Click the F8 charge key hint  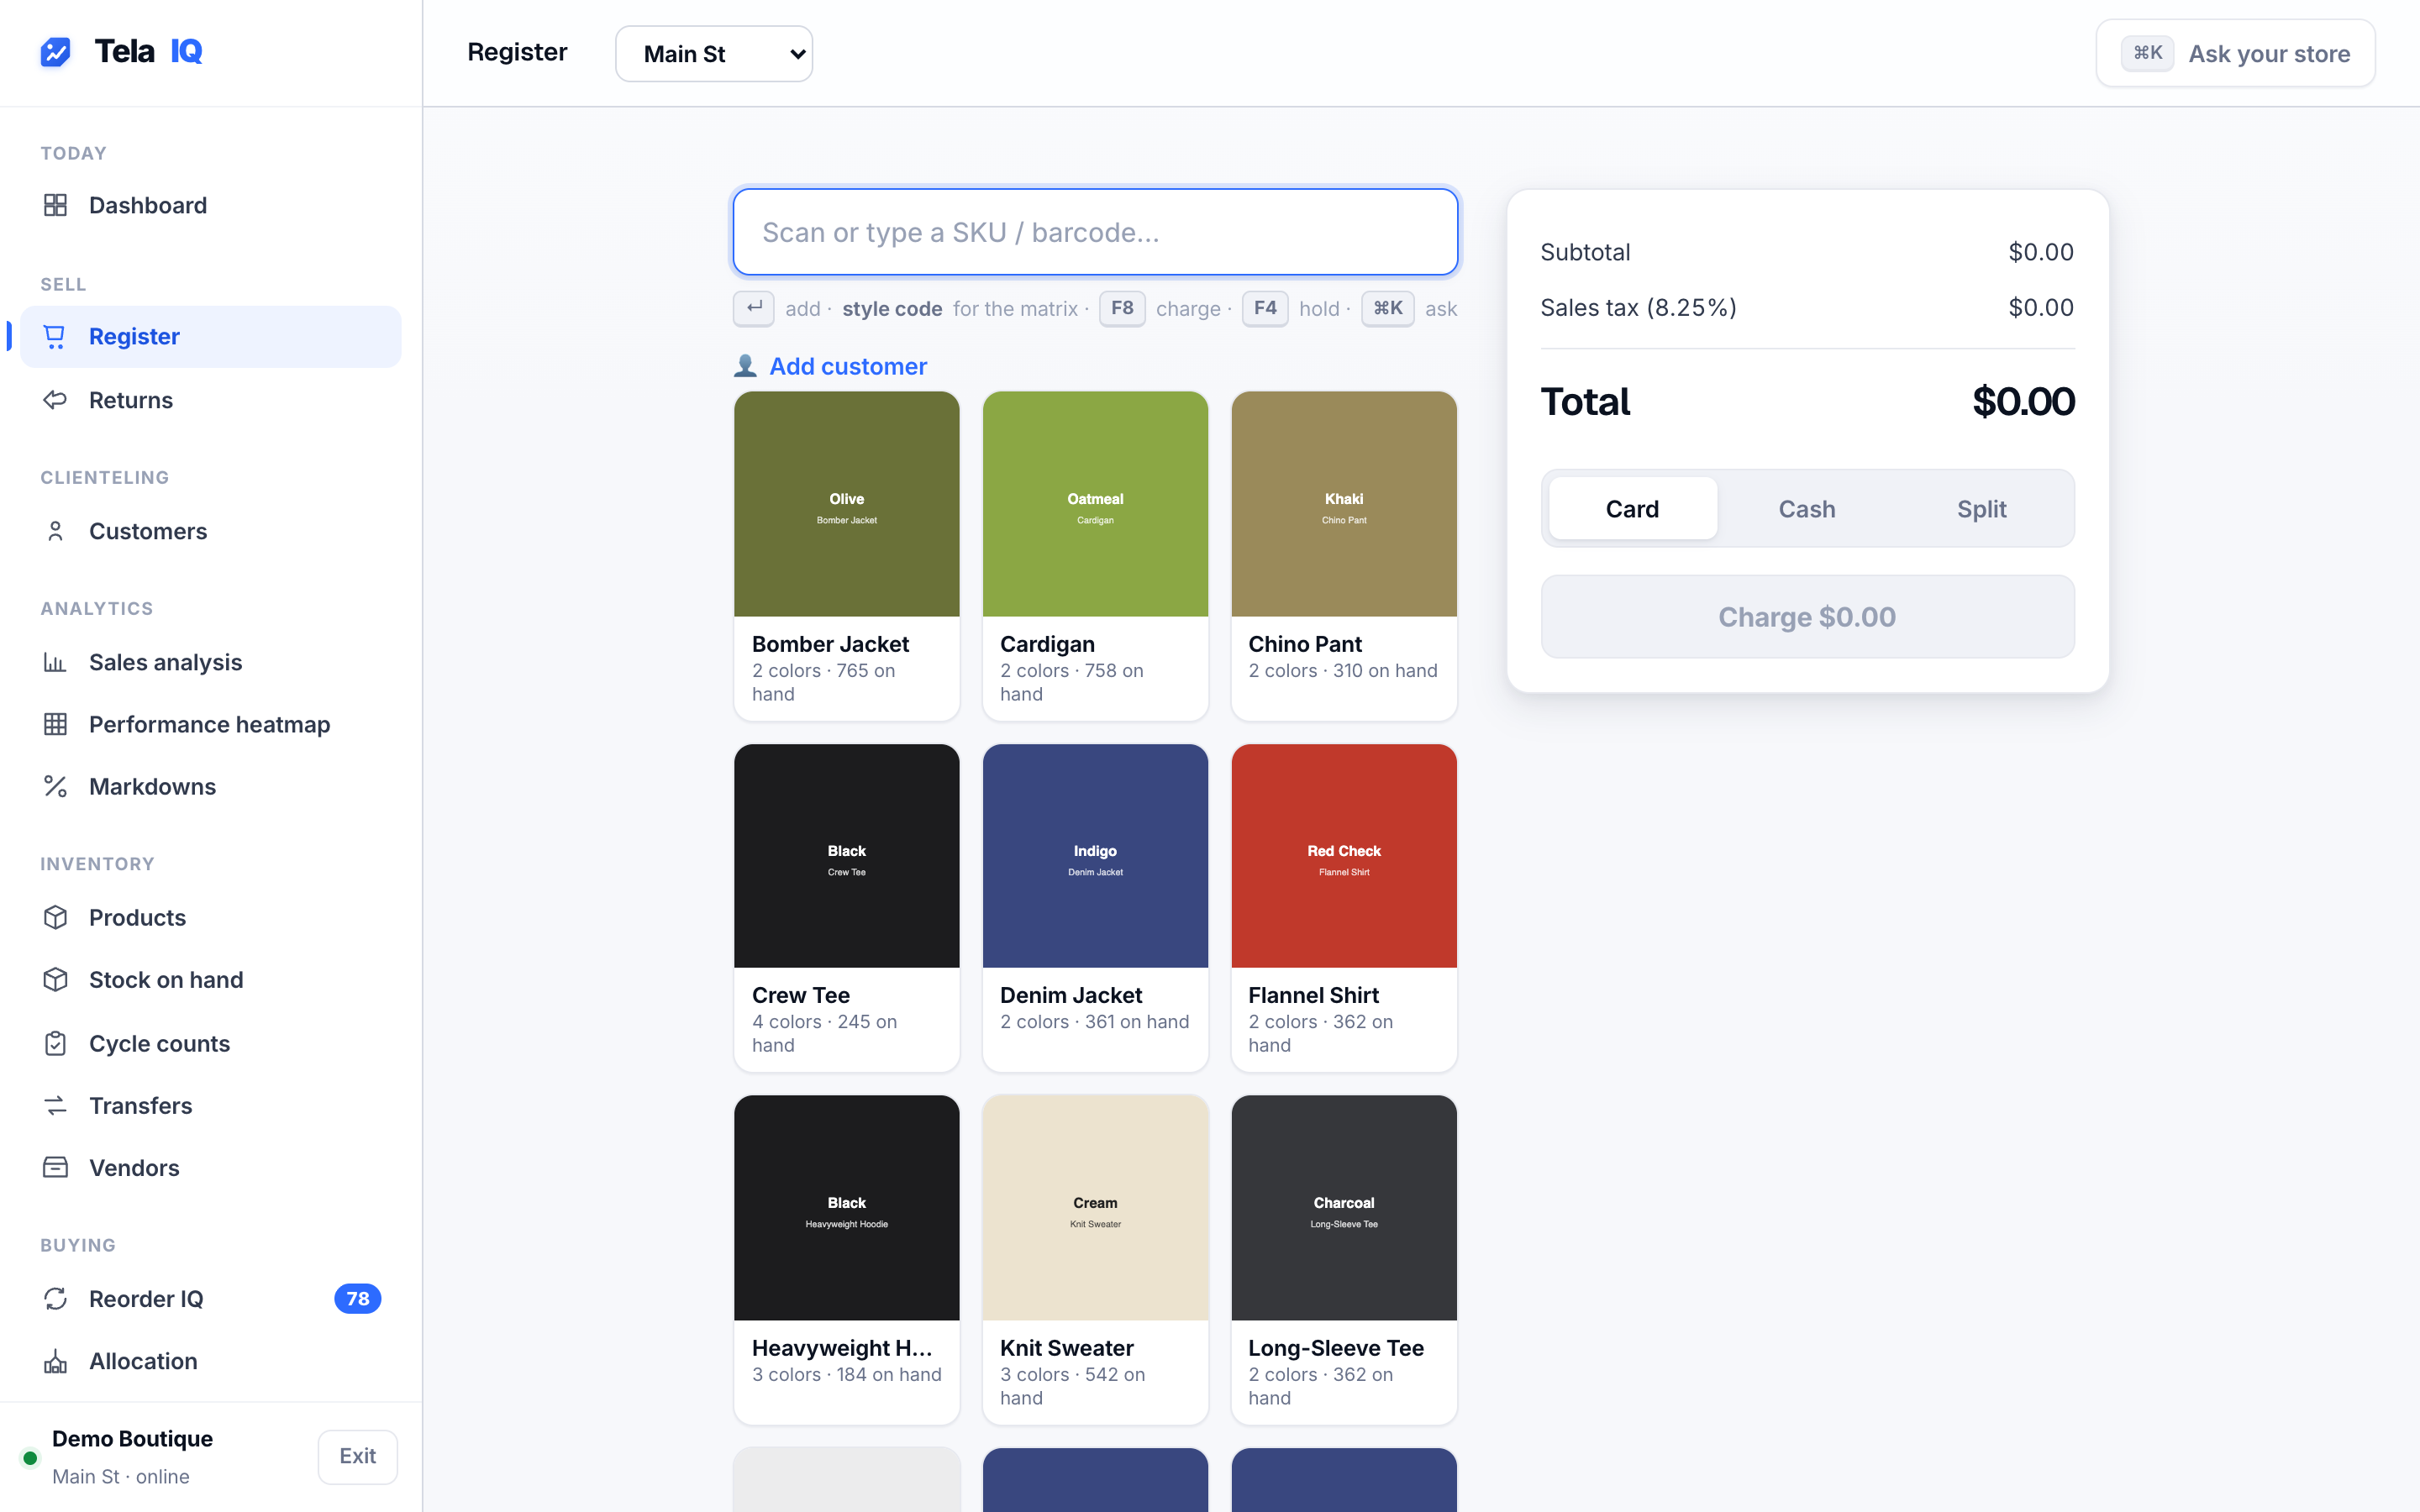tap(1122, 308)
